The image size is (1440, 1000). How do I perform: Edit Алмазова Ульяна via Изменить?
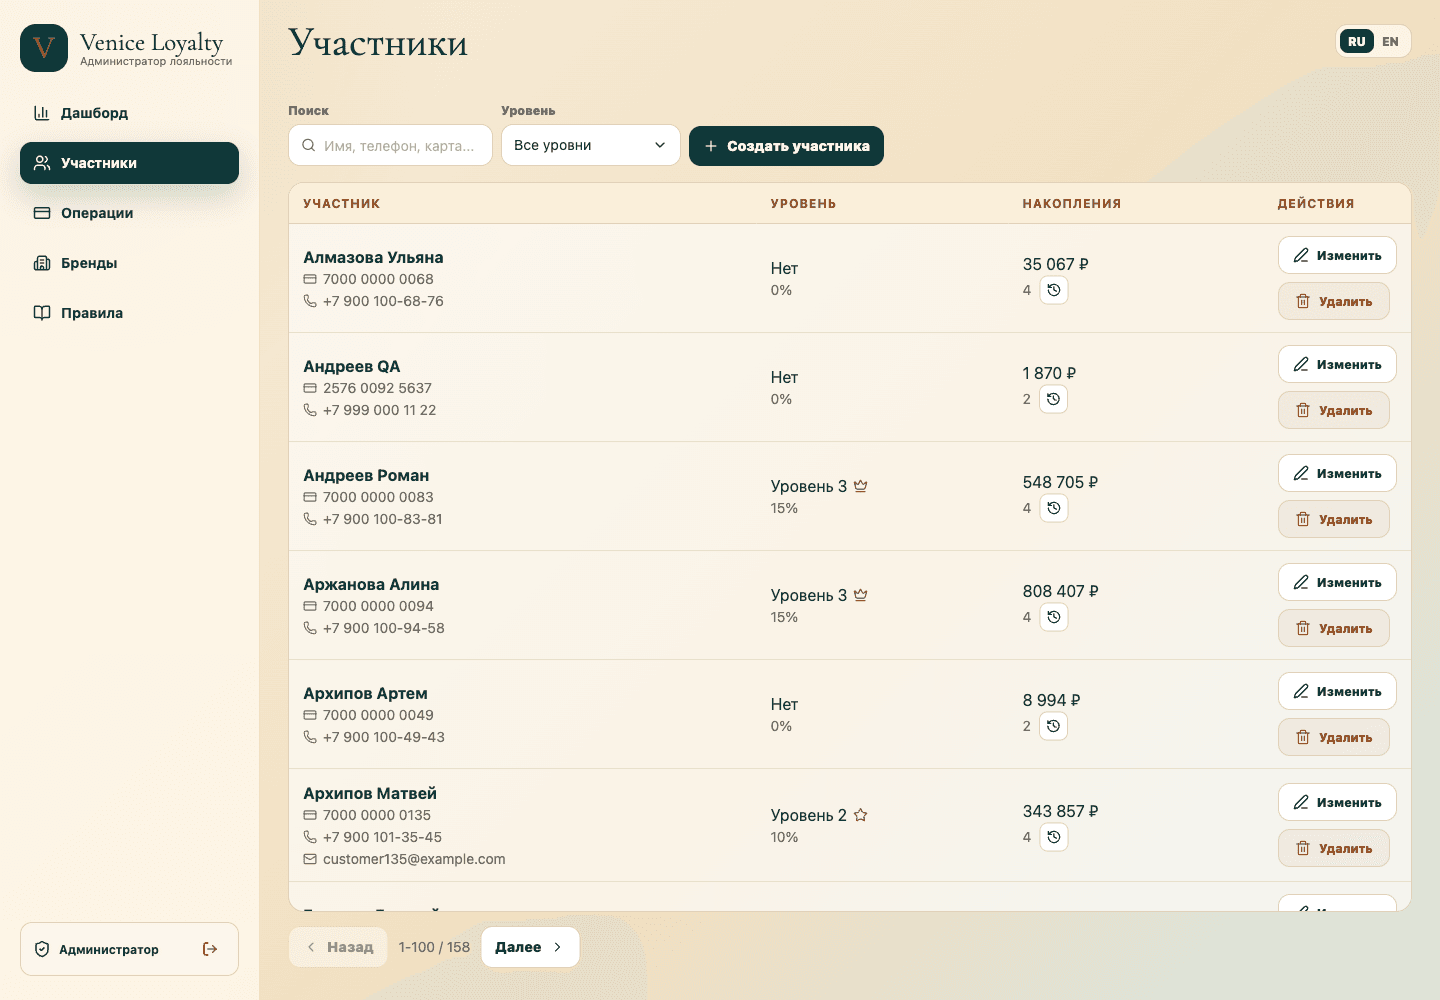[x=1337, y=255]
